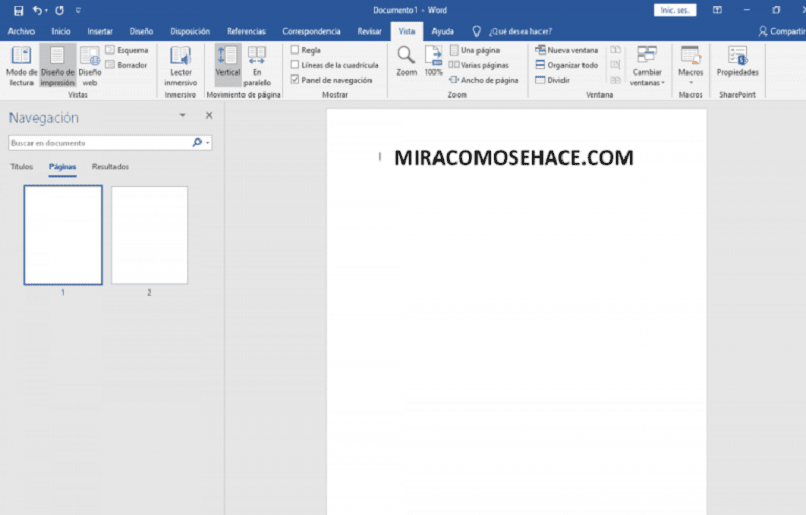
Task: Click the Redo/Repeat icon
Action: (x=60, y=10)
